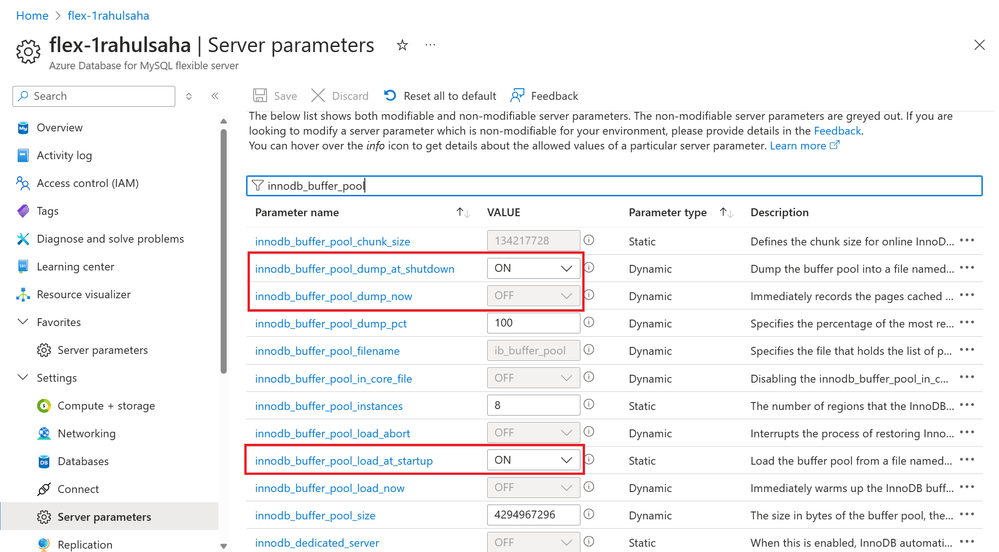Open innodb_buffer_pool_in_core_file value dropdown
Screen dimensions: 999x552
tap(533, 378)
